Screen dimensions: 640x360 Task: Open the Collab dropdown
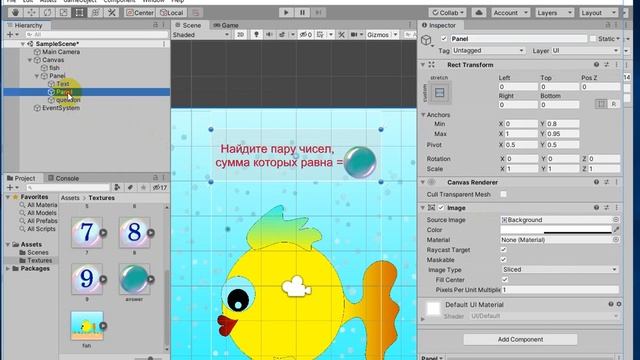(447, 13)
